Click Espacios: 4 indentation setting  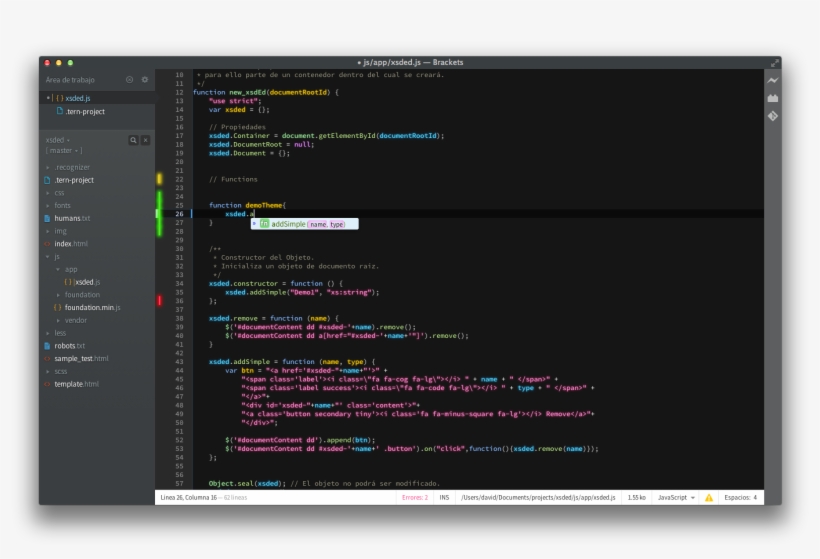tap(740, 497)
